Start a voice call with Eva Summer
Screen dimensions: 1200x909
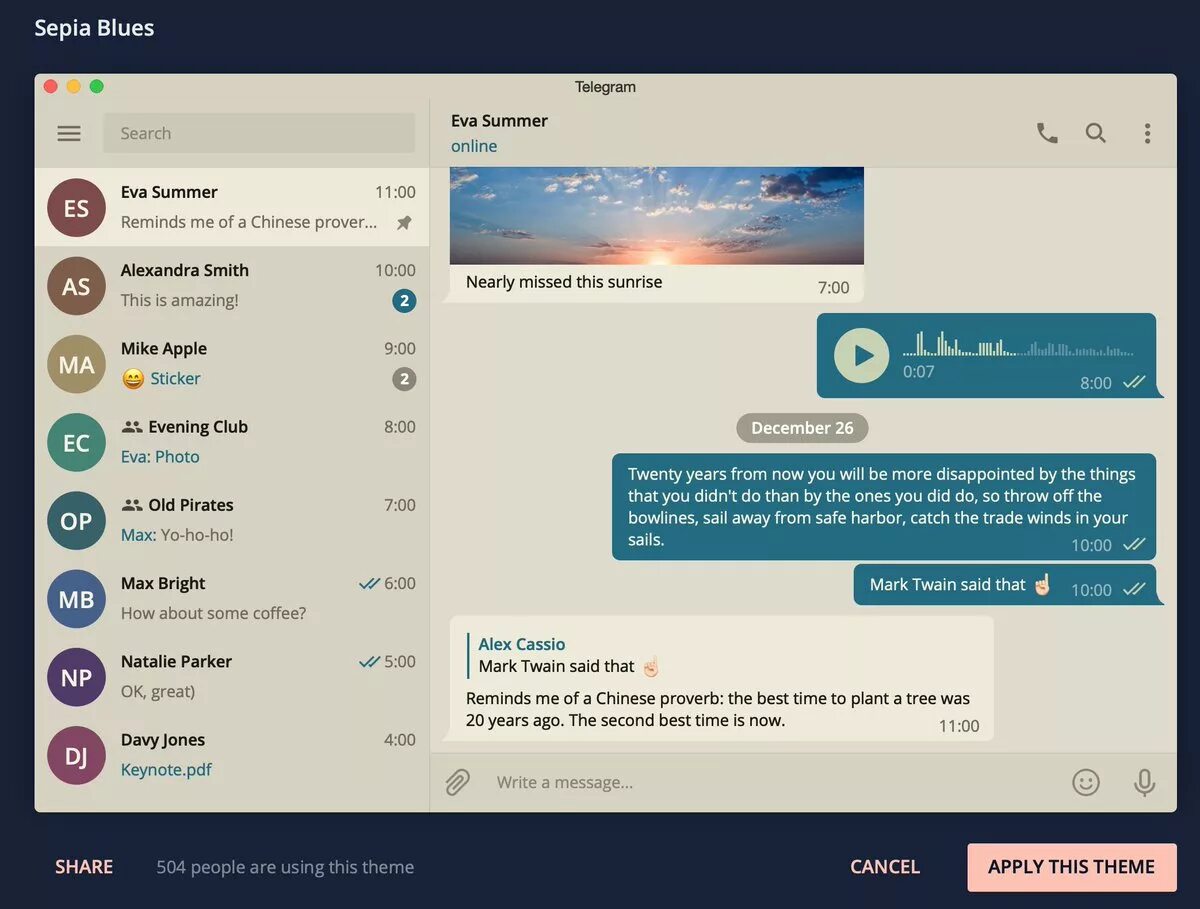[1047, 133]
